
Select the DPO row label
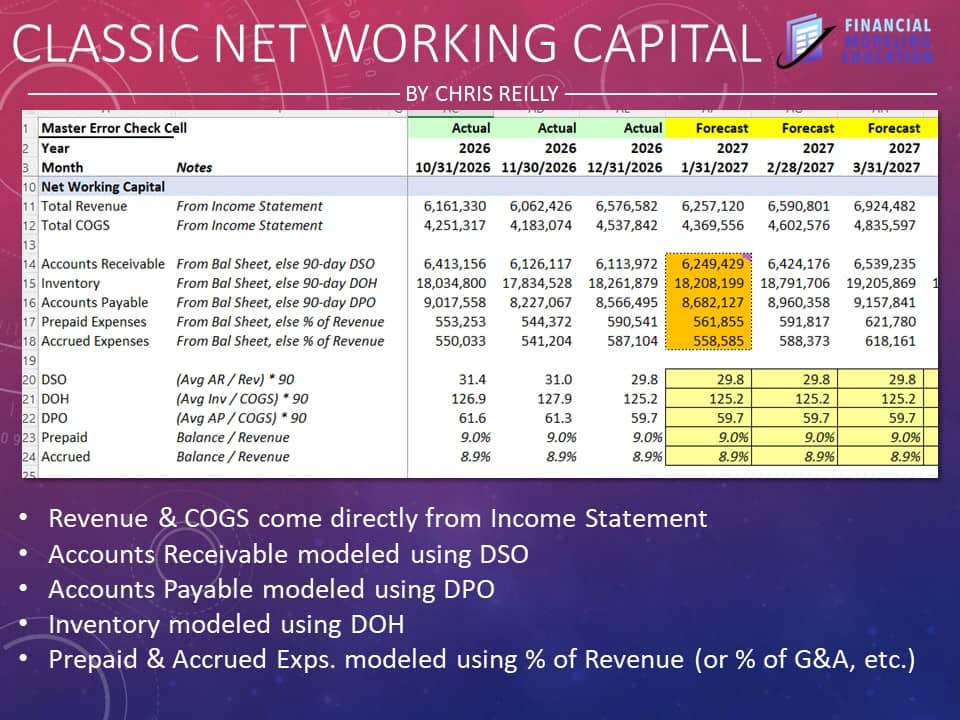[54, 418]
